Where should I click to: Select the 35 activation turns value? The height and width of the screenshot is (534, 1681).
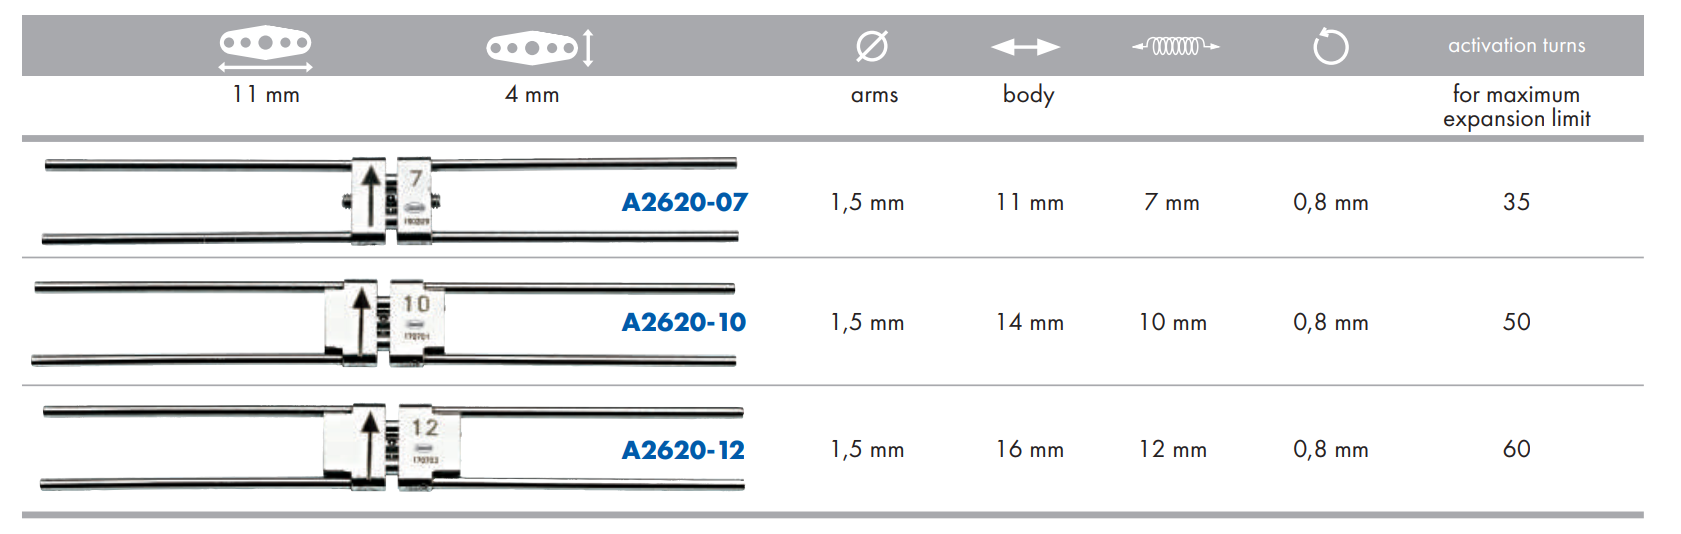click(1516, 202)
